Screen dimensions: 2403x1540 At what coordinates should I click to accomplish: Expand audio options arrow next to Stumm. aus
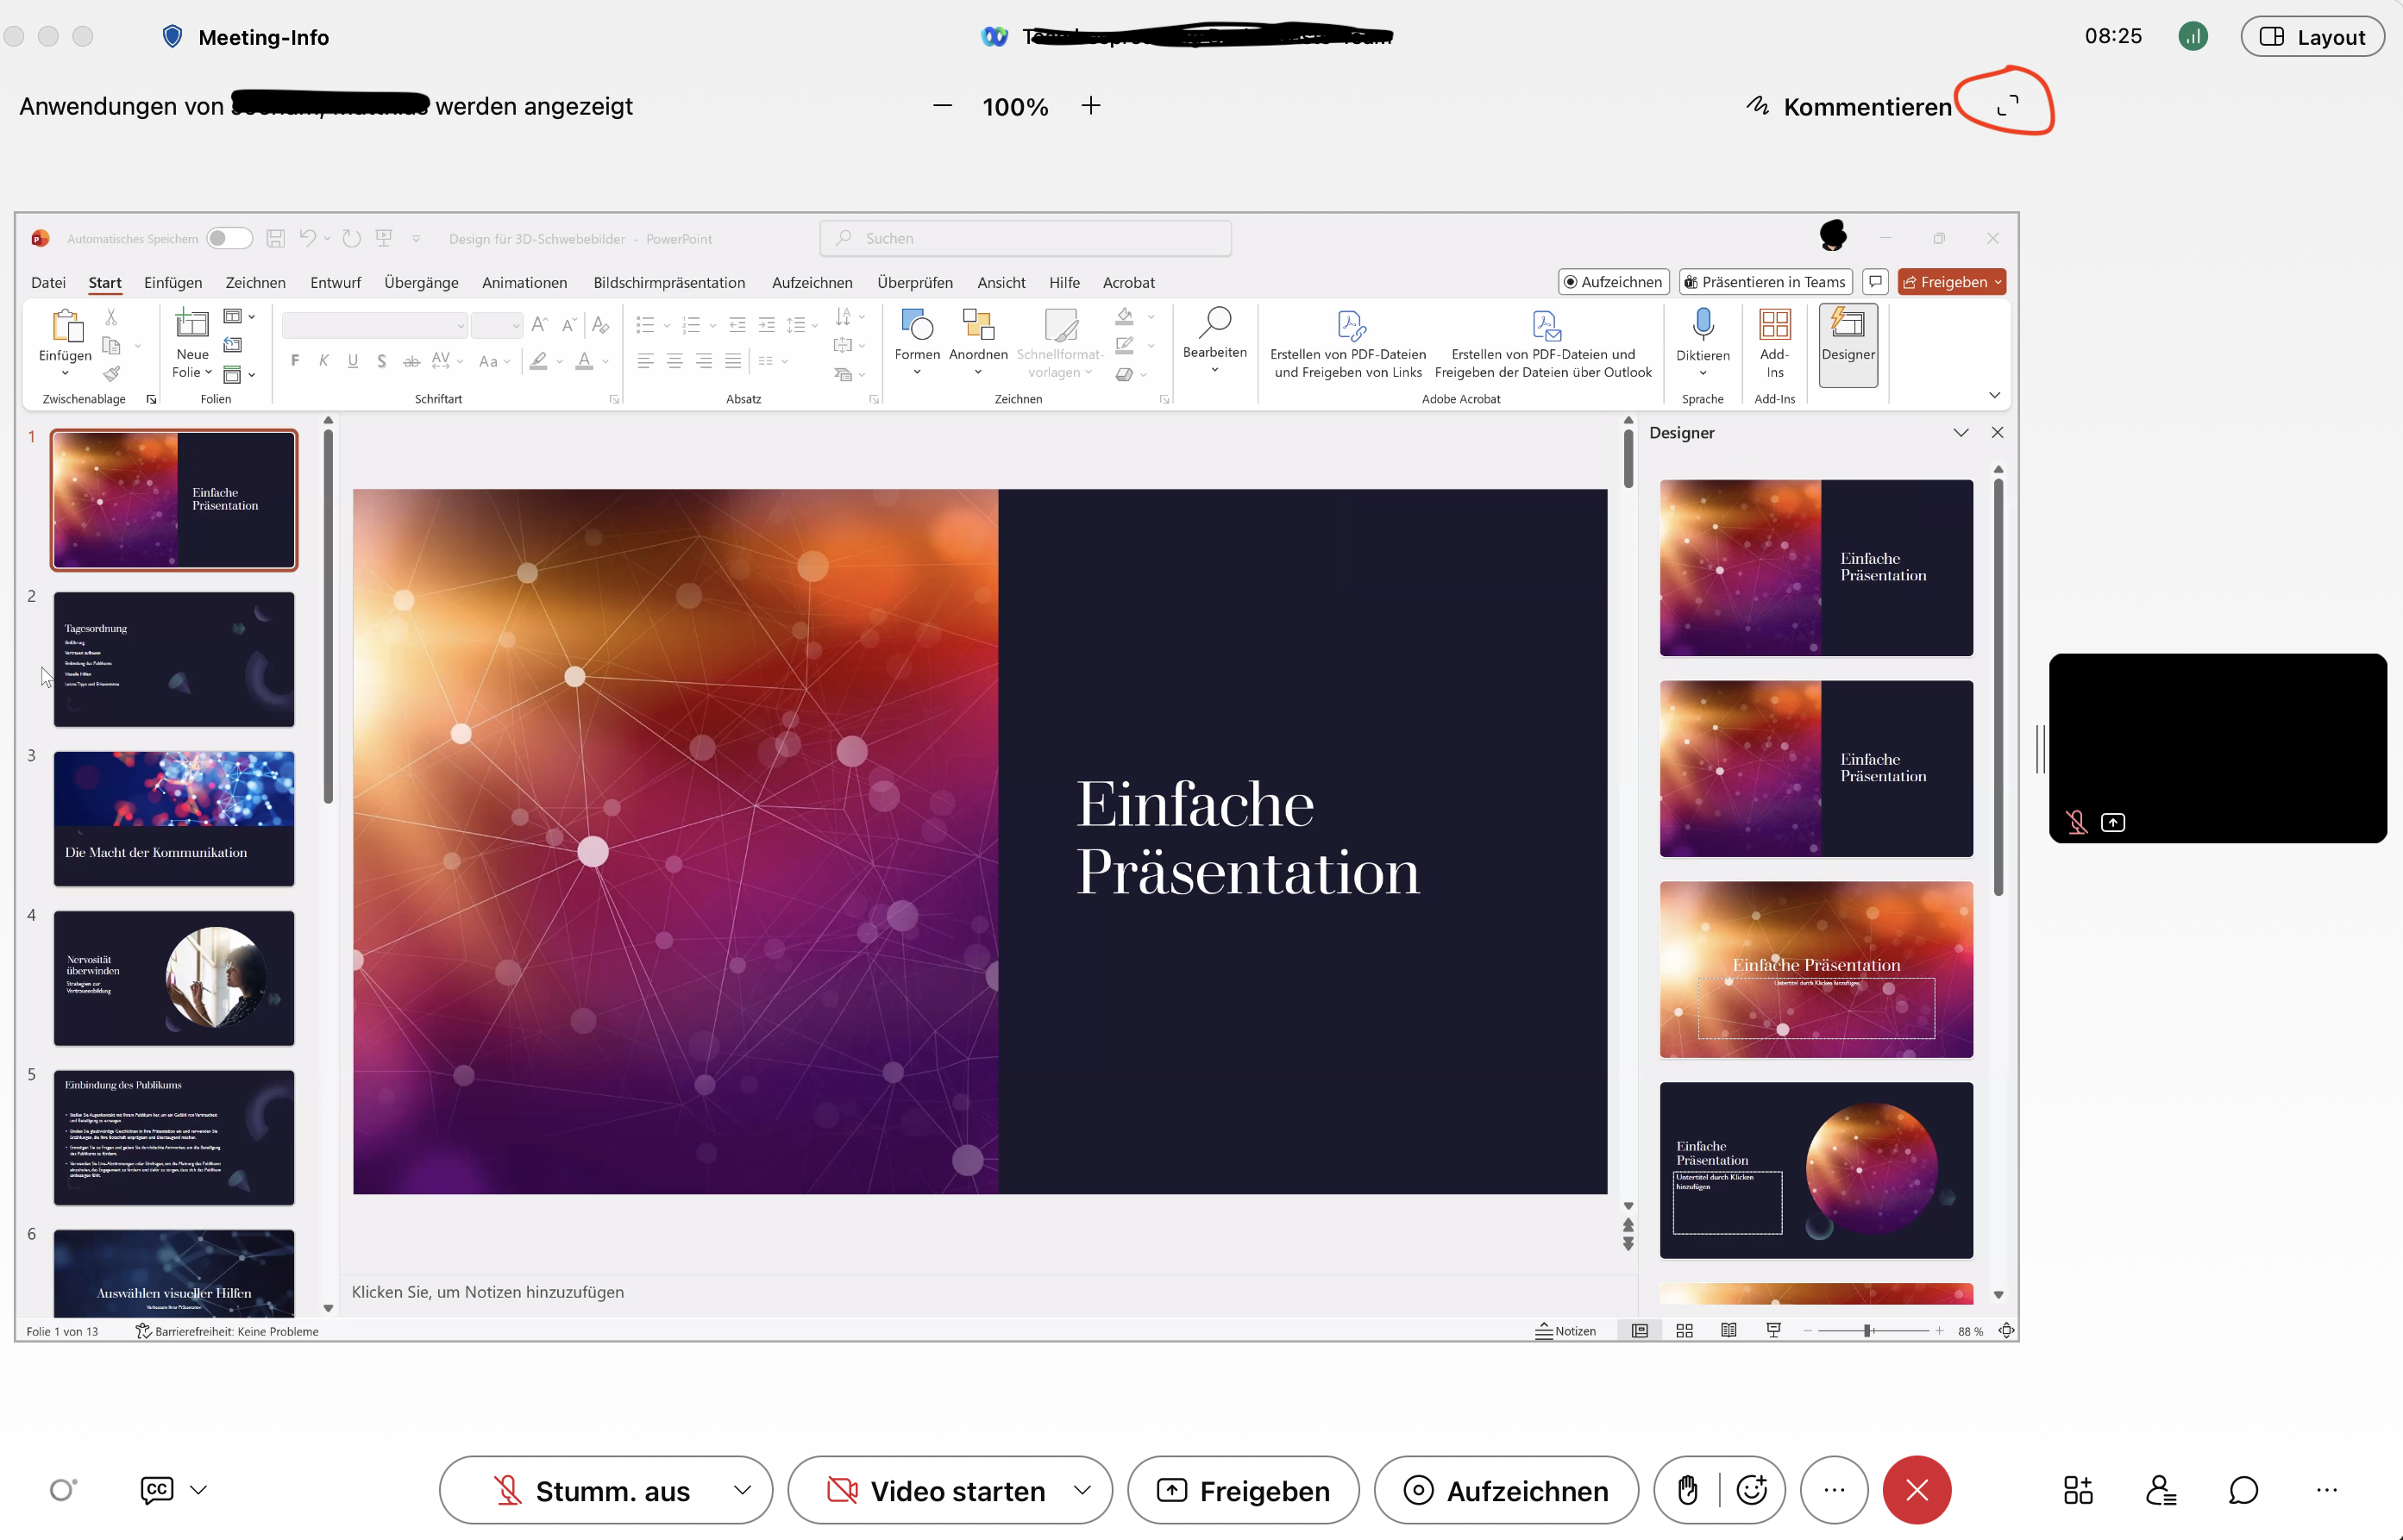742,1490
